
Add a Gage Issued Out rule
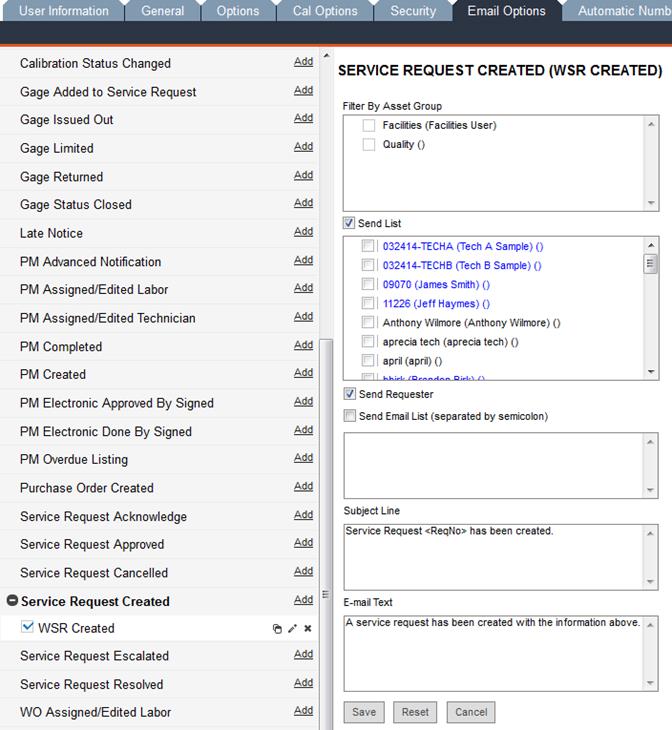click(304, 118)
